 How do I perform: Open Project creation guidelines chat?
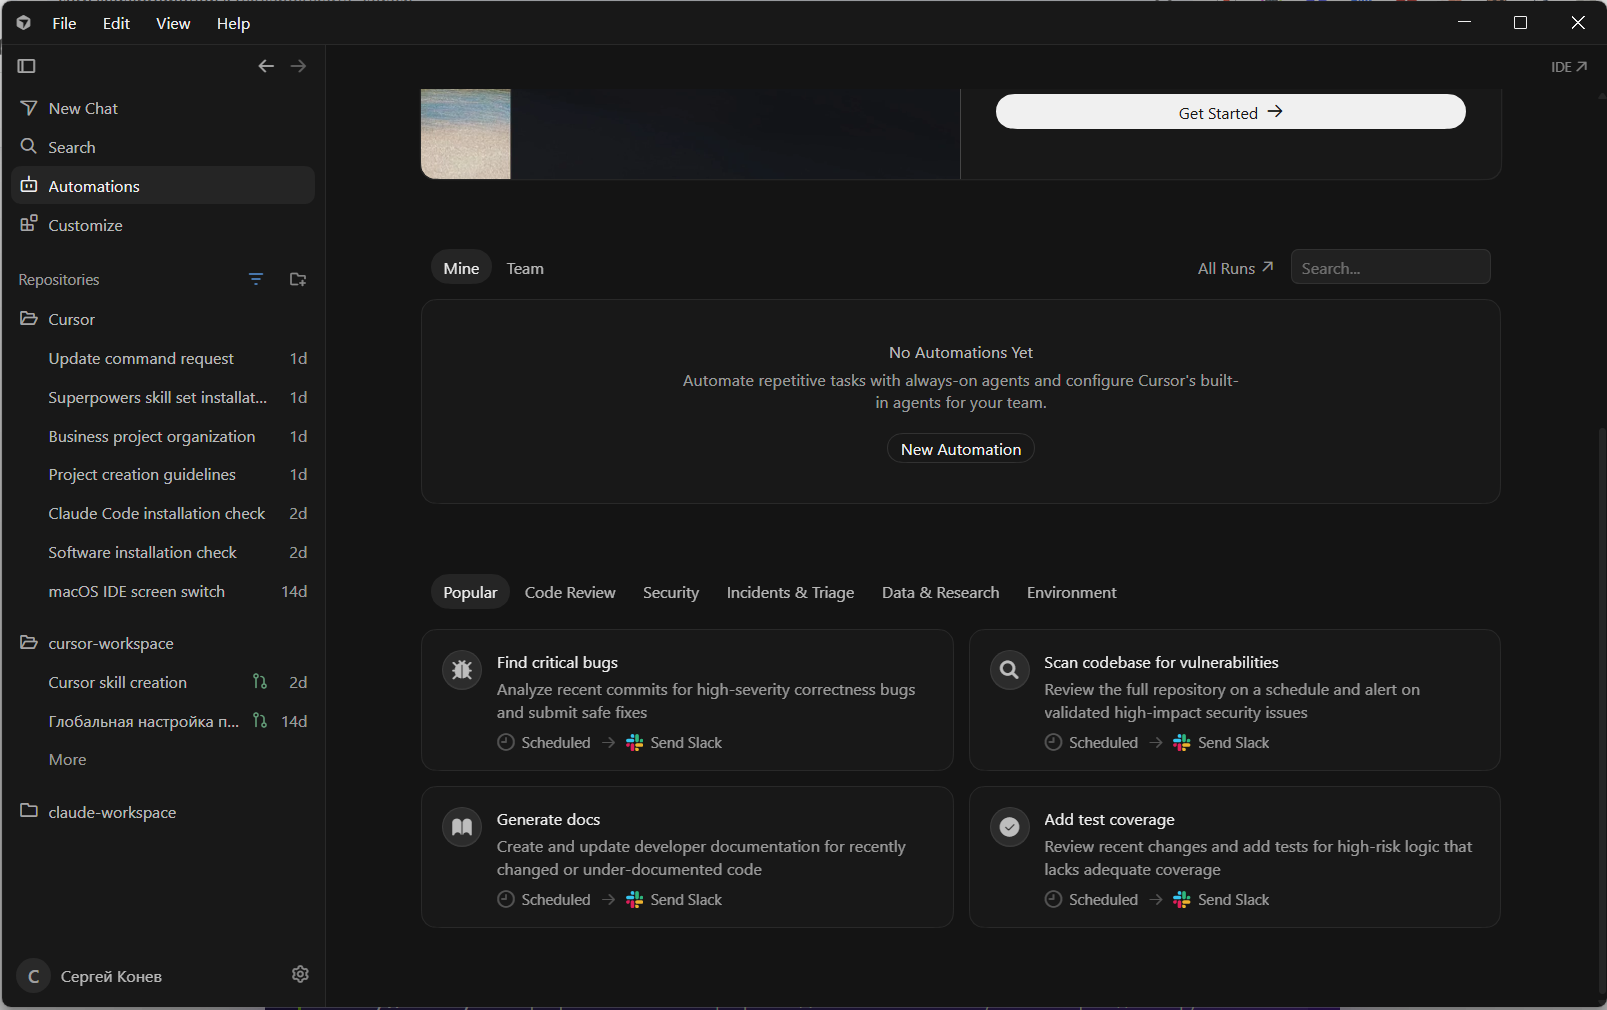click(163, 474)
